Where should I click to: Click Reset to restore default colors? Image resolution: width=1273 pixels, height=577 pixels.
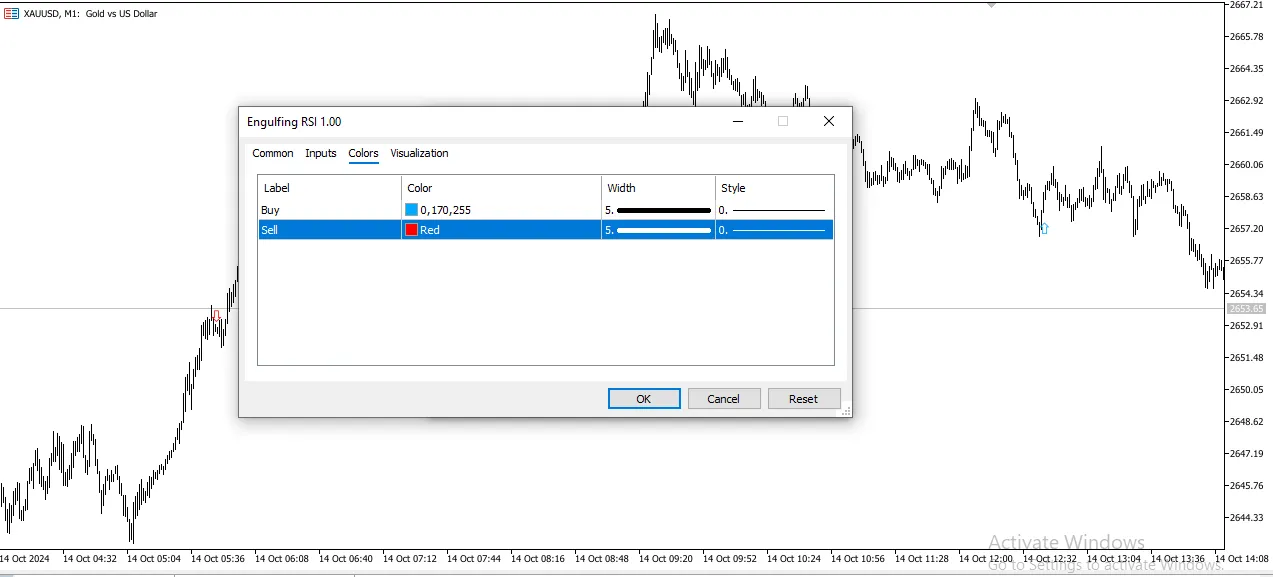click(x=803, y=399)
